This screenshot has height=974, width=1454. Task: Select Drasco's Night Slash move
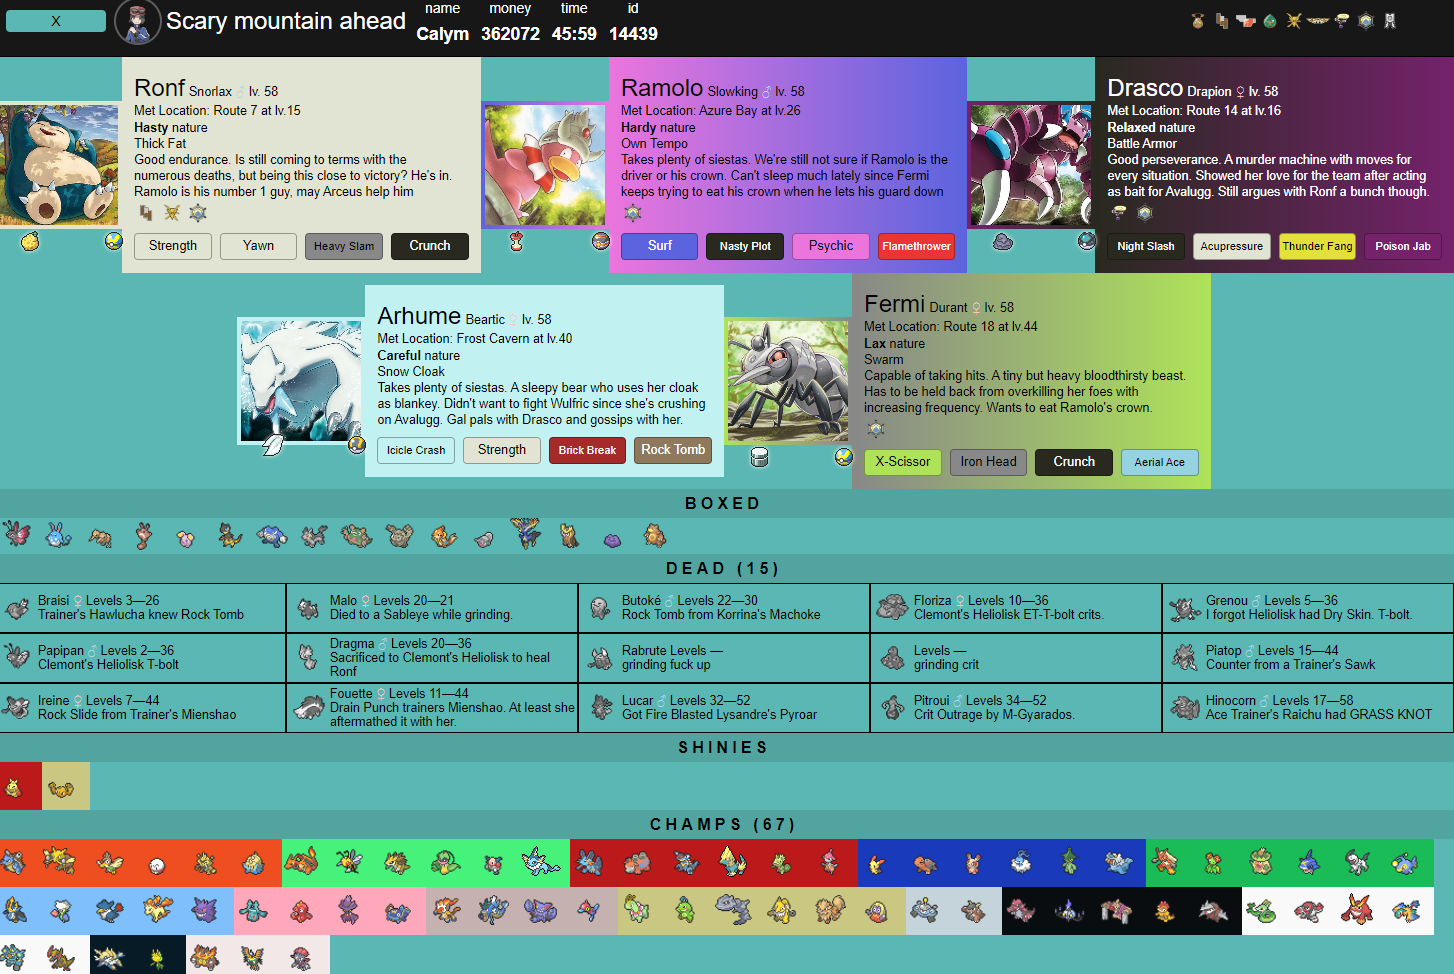click(x=1146, y=246)
